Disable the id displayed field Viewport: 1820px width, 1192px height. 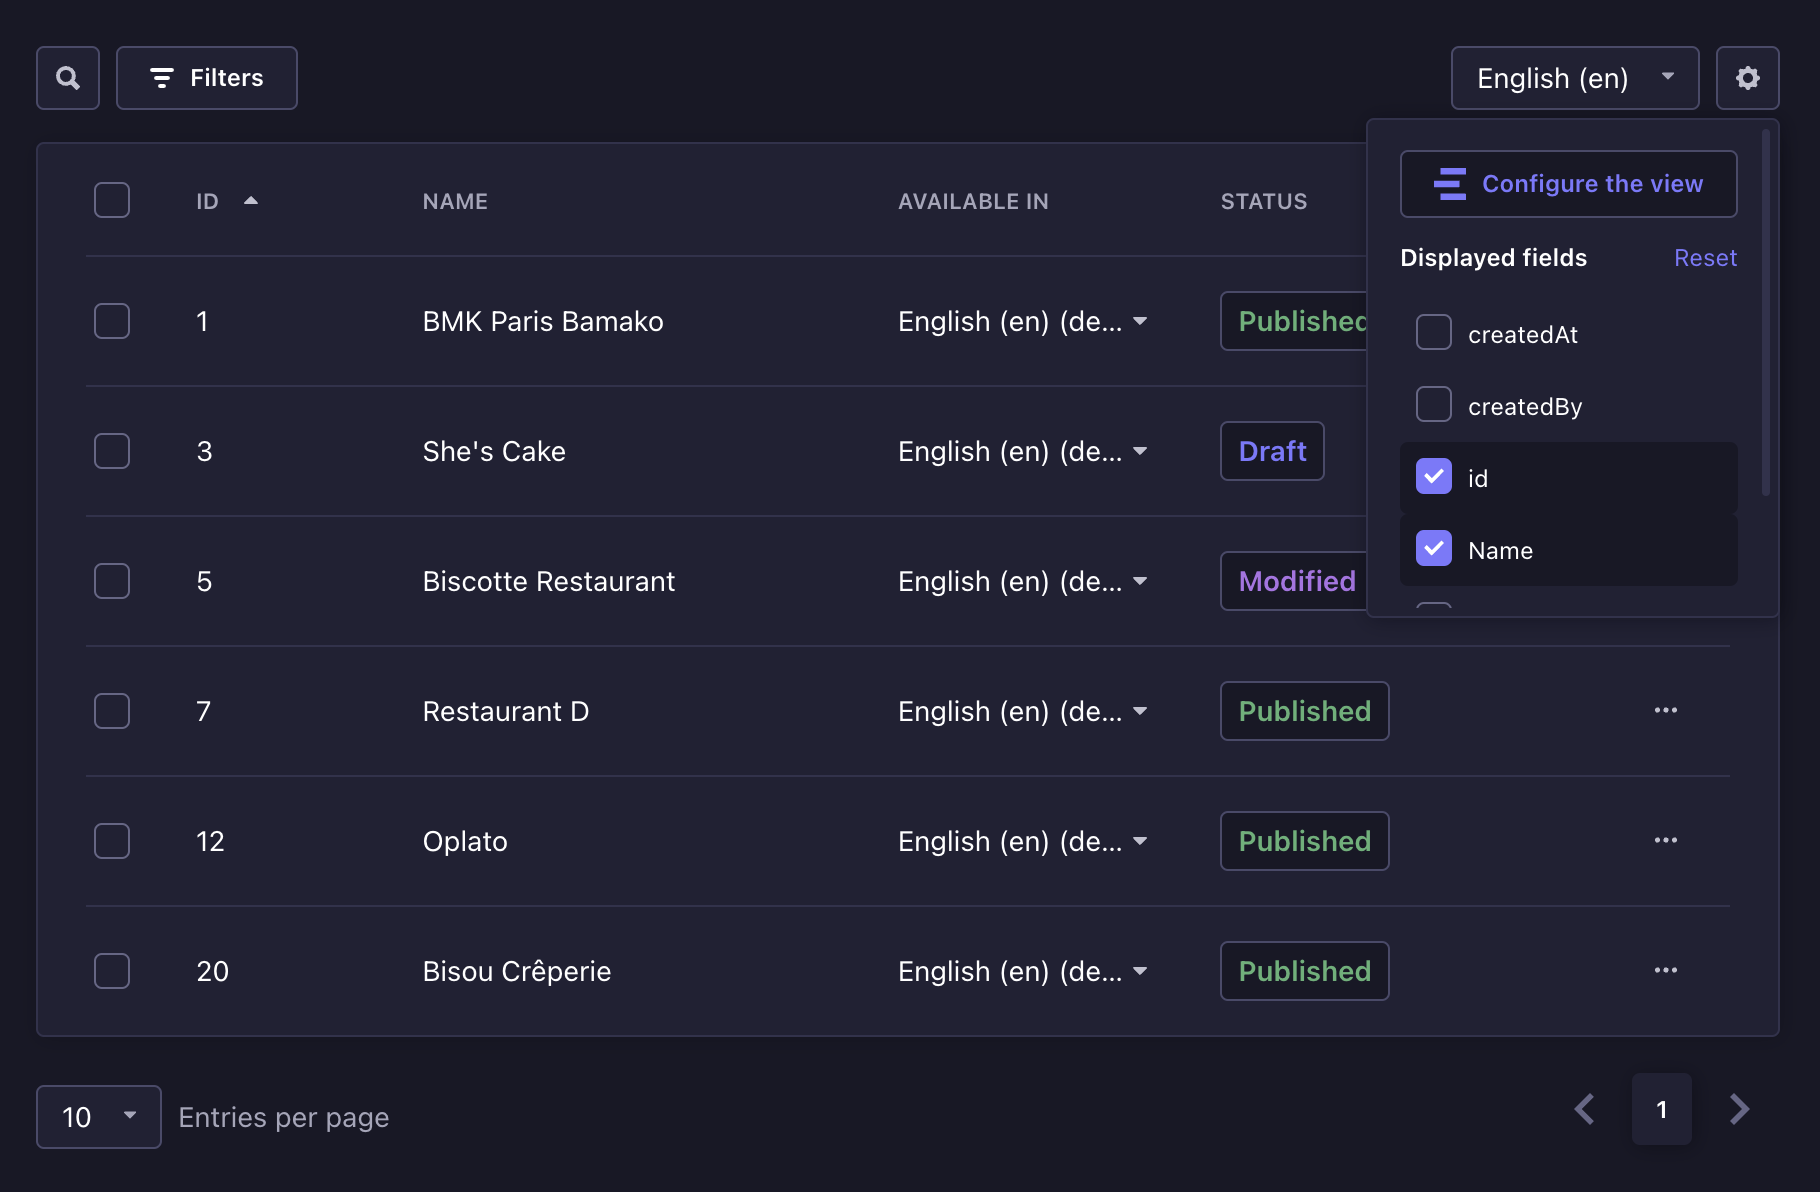coord(1434,477)
